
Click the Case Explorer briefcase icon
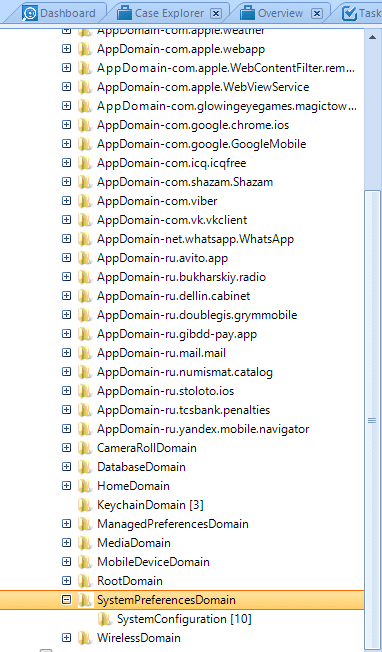124,13
